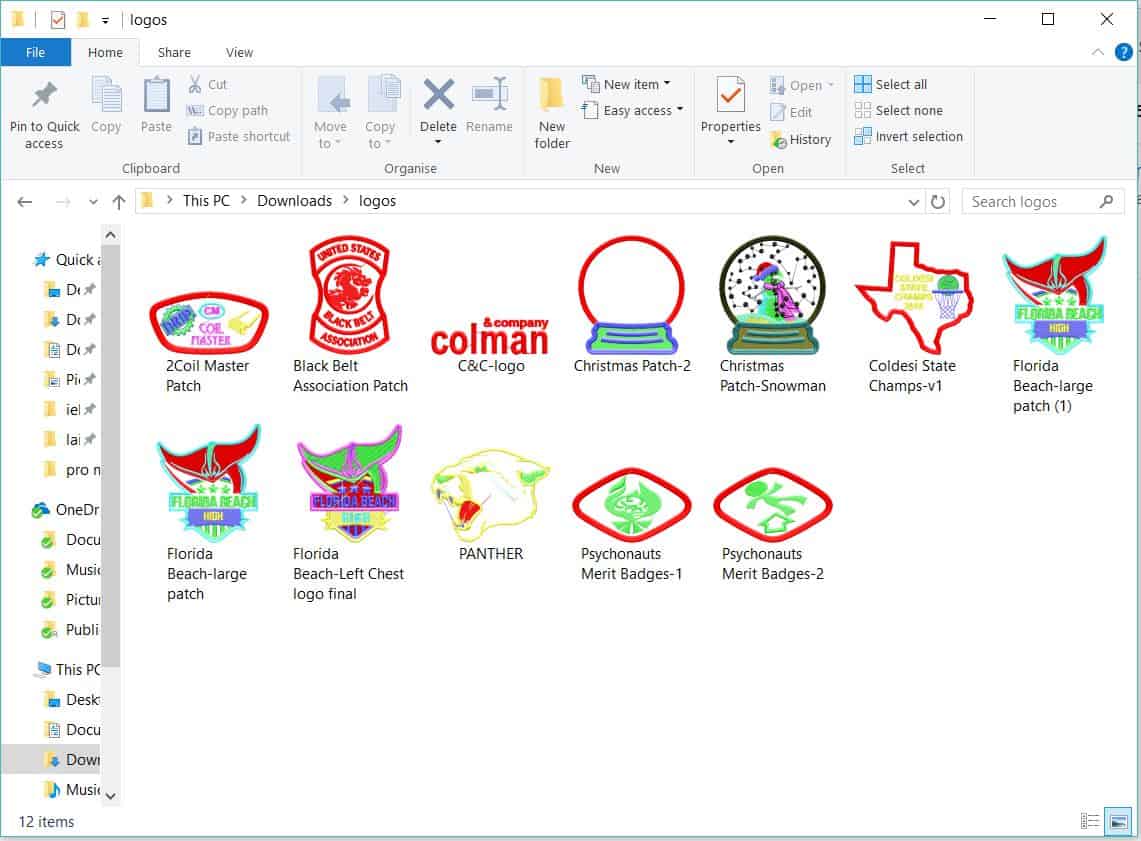Switch to the View ribbon tab

click(x=239, y=52)
